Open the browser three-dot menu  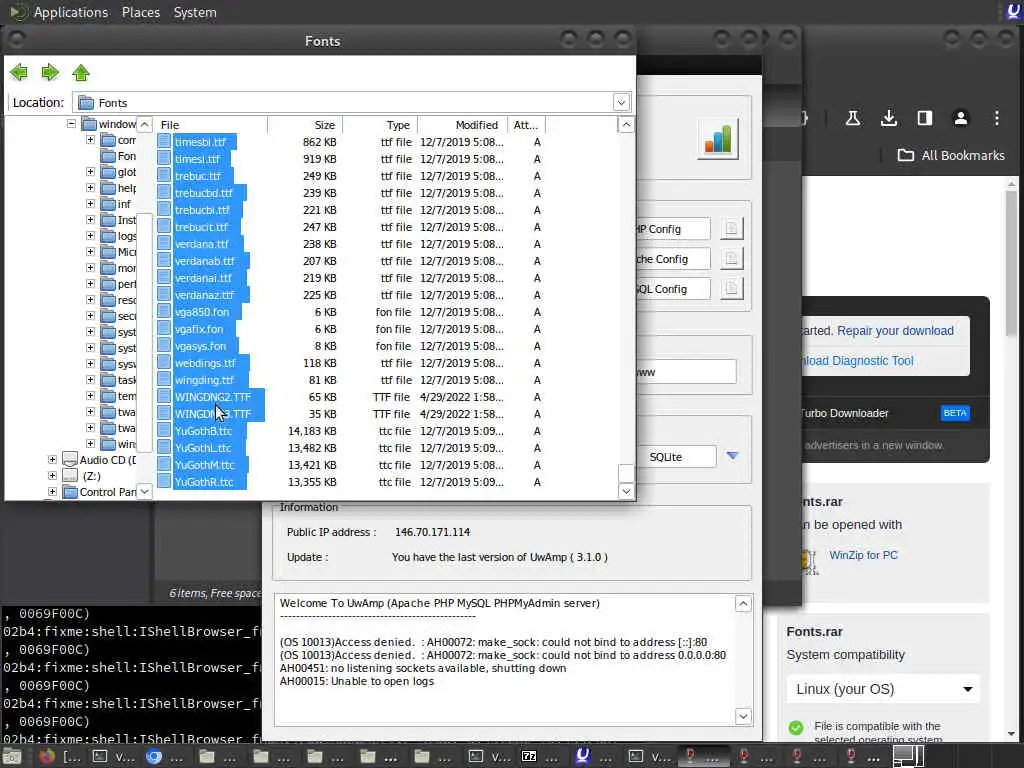pyautogui.click(x=997, y=118)
